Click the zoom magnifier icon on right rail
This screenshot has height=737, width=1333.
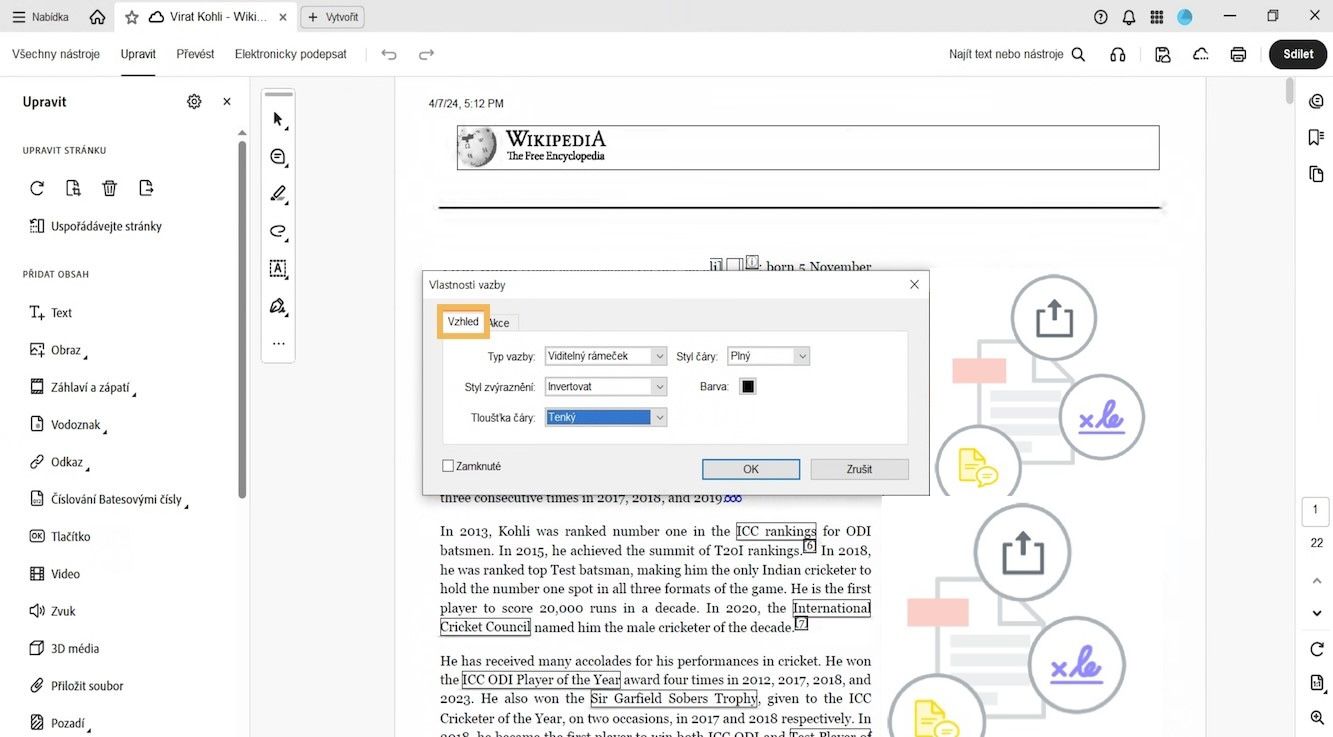pos(1317,717)
